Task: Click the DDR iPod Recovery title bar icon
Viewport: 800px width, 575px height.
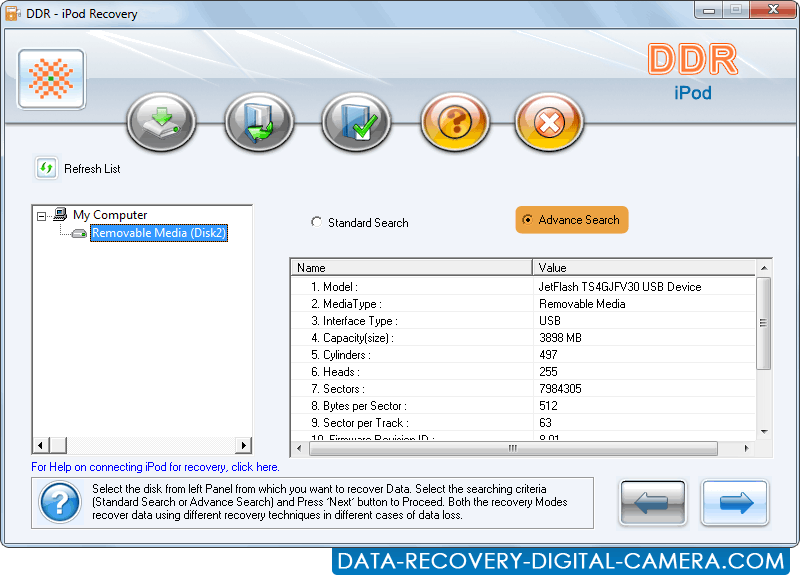Action: coord(13,13)
